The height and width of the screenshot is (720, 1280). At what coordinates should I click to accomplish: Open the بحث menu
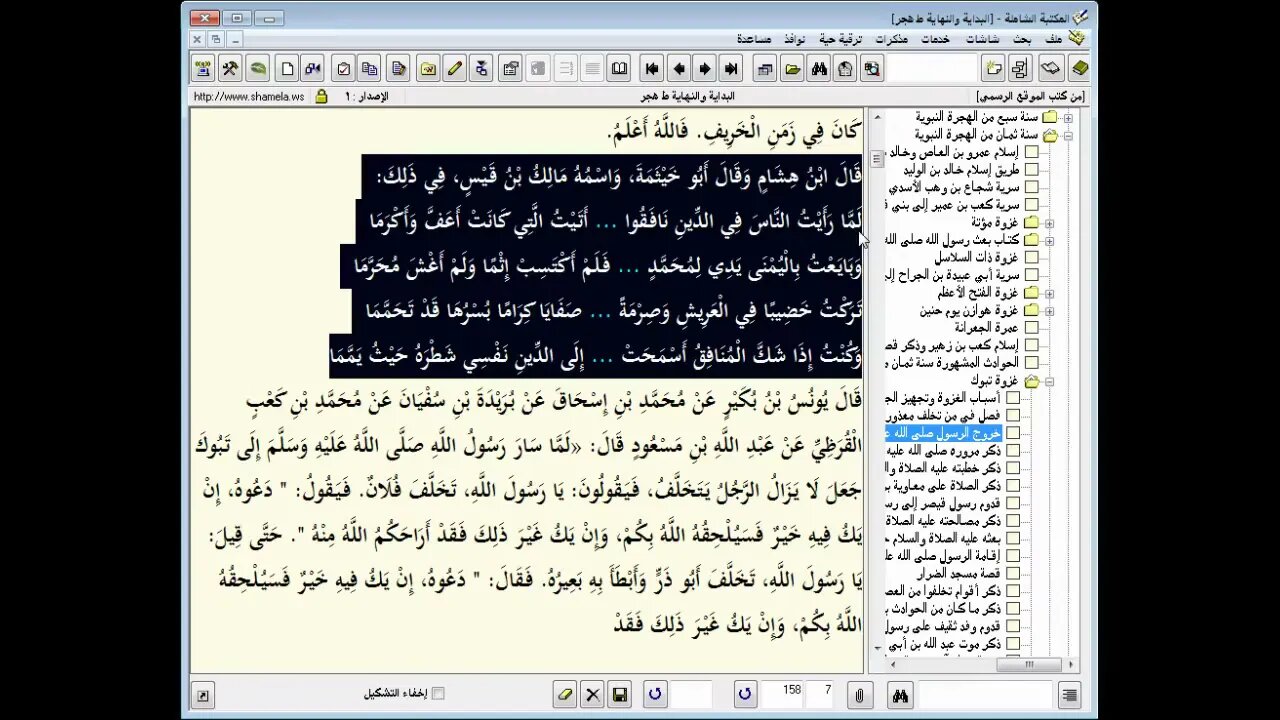(x=1022, y=39)
